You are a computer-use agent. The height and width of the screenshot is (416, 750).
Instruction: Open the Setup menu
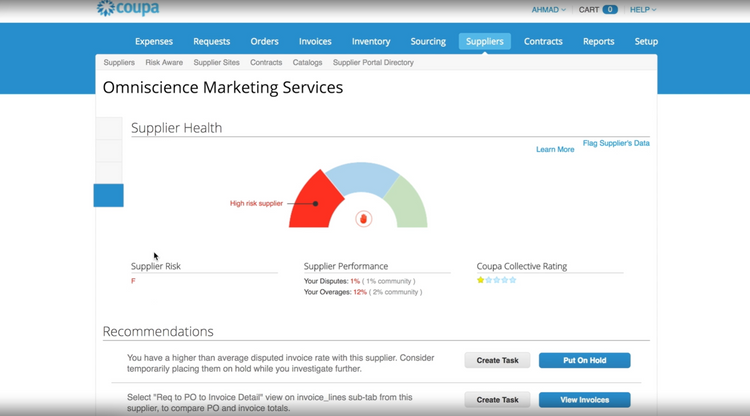646,42
